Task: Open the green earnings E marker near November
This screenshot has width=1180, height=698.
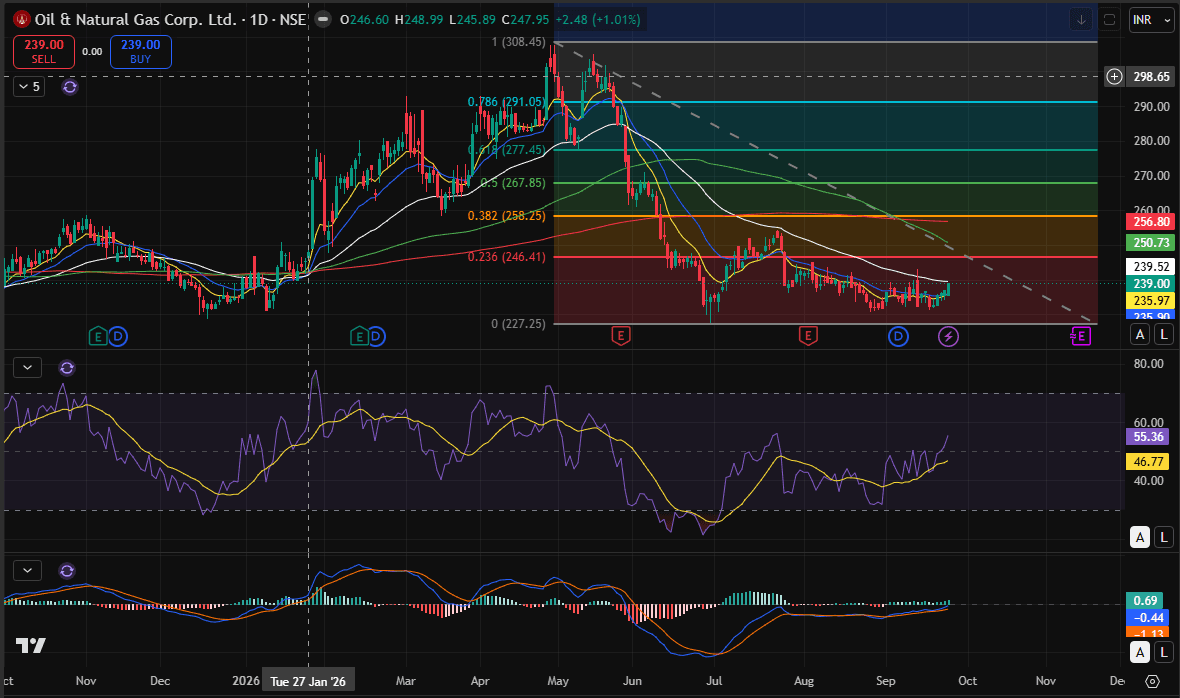Action: (98, 336)
